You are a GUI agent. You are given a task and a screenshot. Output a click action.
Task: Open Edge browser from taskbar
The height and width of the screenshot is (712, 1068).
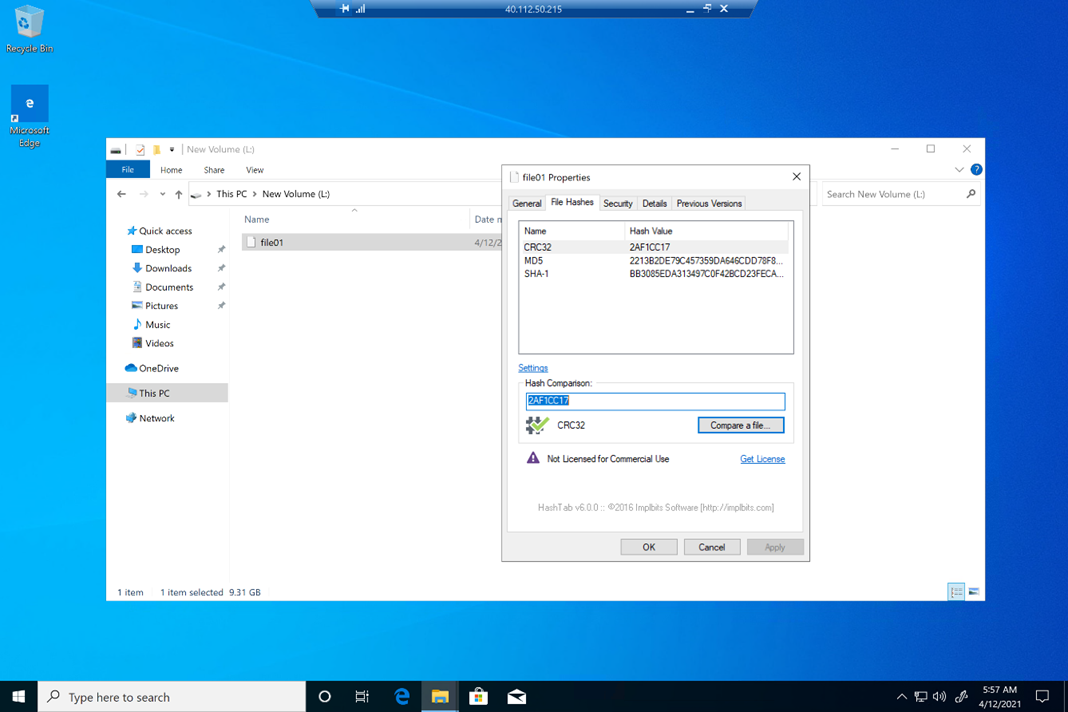[x=402, y=696]
